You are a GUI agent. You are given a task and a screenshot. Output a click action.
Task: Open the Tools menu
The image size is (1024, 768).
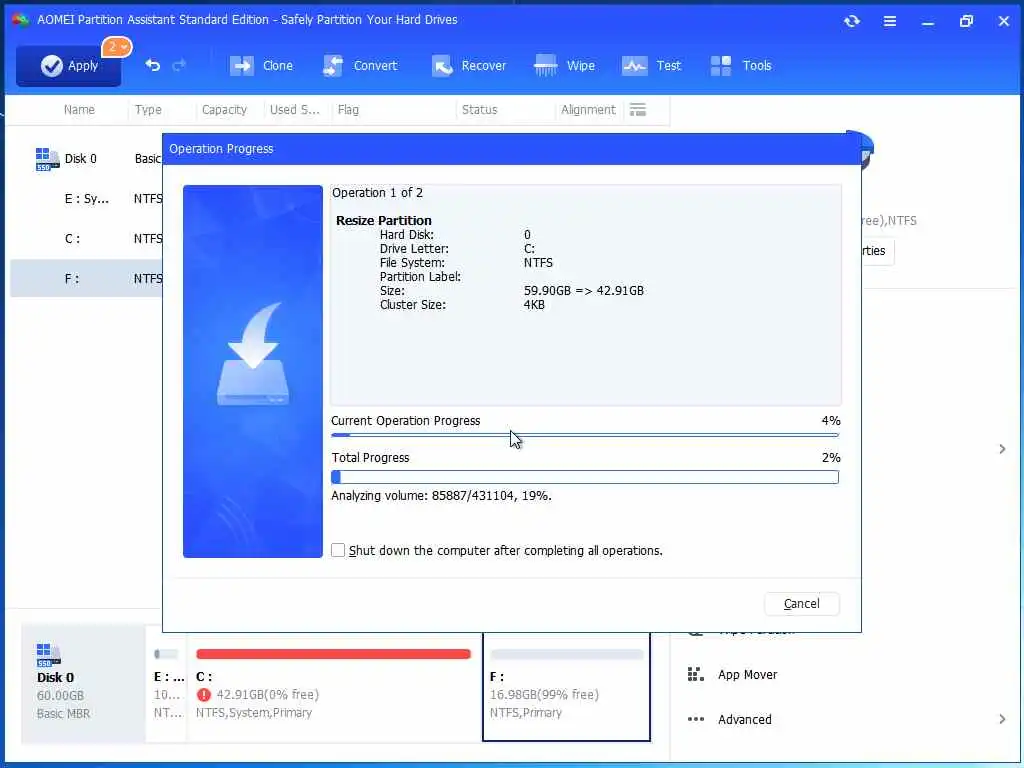pos(741,65)
